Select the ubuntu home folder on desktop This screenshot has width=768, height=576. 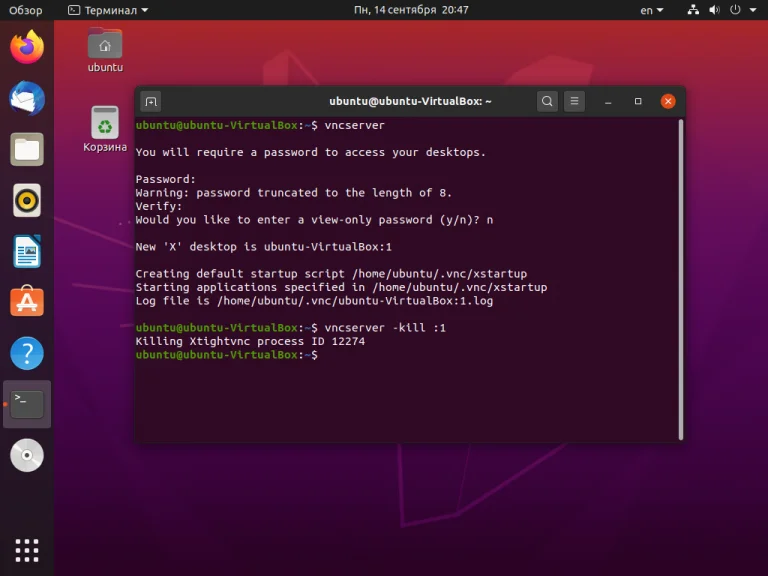point(105,50)
